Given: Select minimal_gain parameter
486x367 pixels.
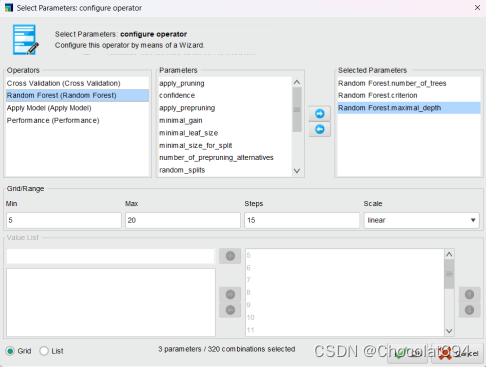Looking at the screenshot, I should (225, 120).
